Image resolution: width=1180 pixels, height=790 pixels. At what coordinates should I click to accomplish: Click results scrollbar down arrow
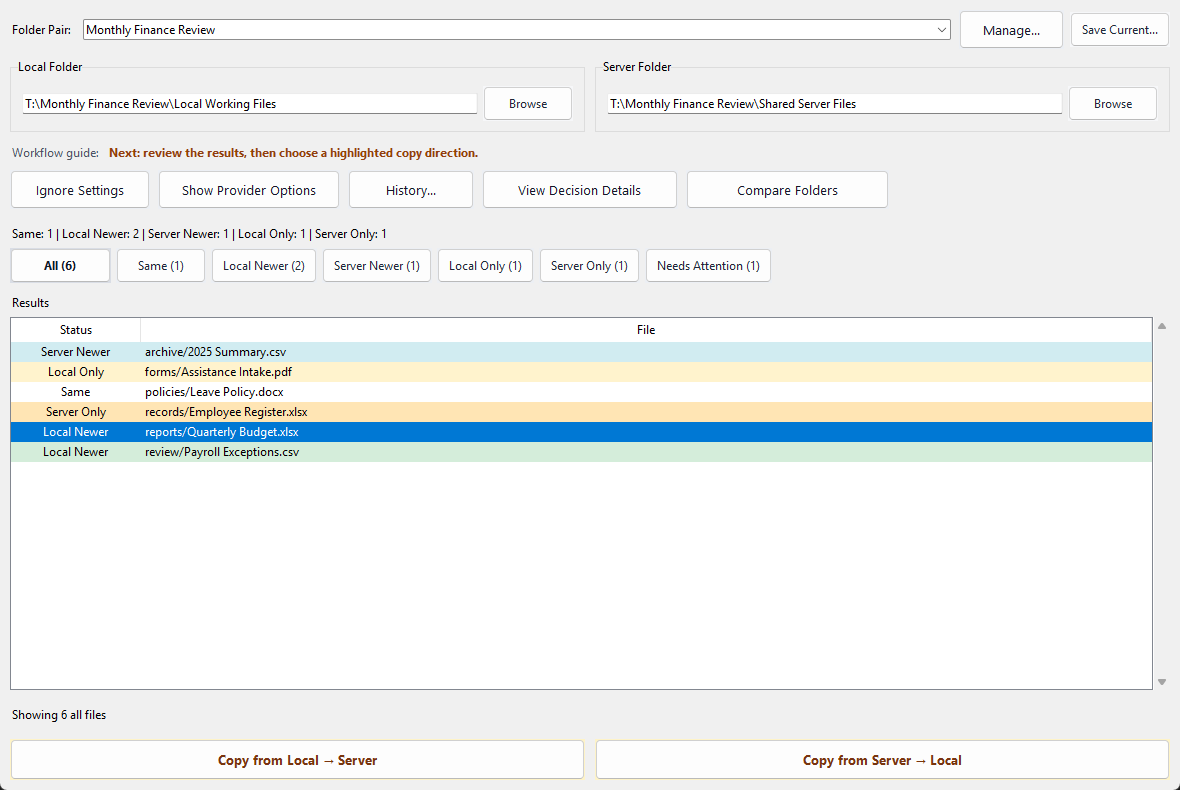[1162, 682]
